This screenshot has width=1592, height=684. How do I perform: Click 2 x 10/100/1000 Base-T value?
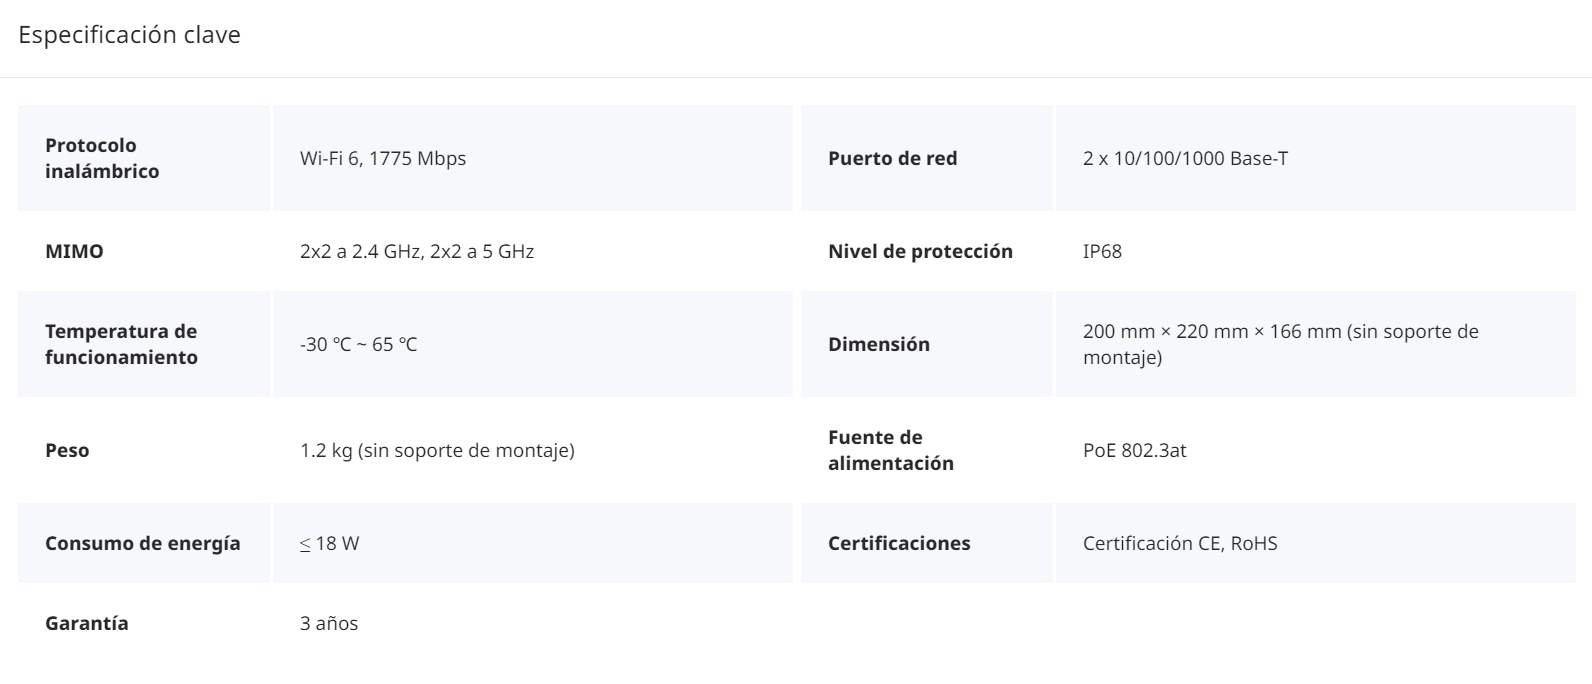click(1186, 158)
